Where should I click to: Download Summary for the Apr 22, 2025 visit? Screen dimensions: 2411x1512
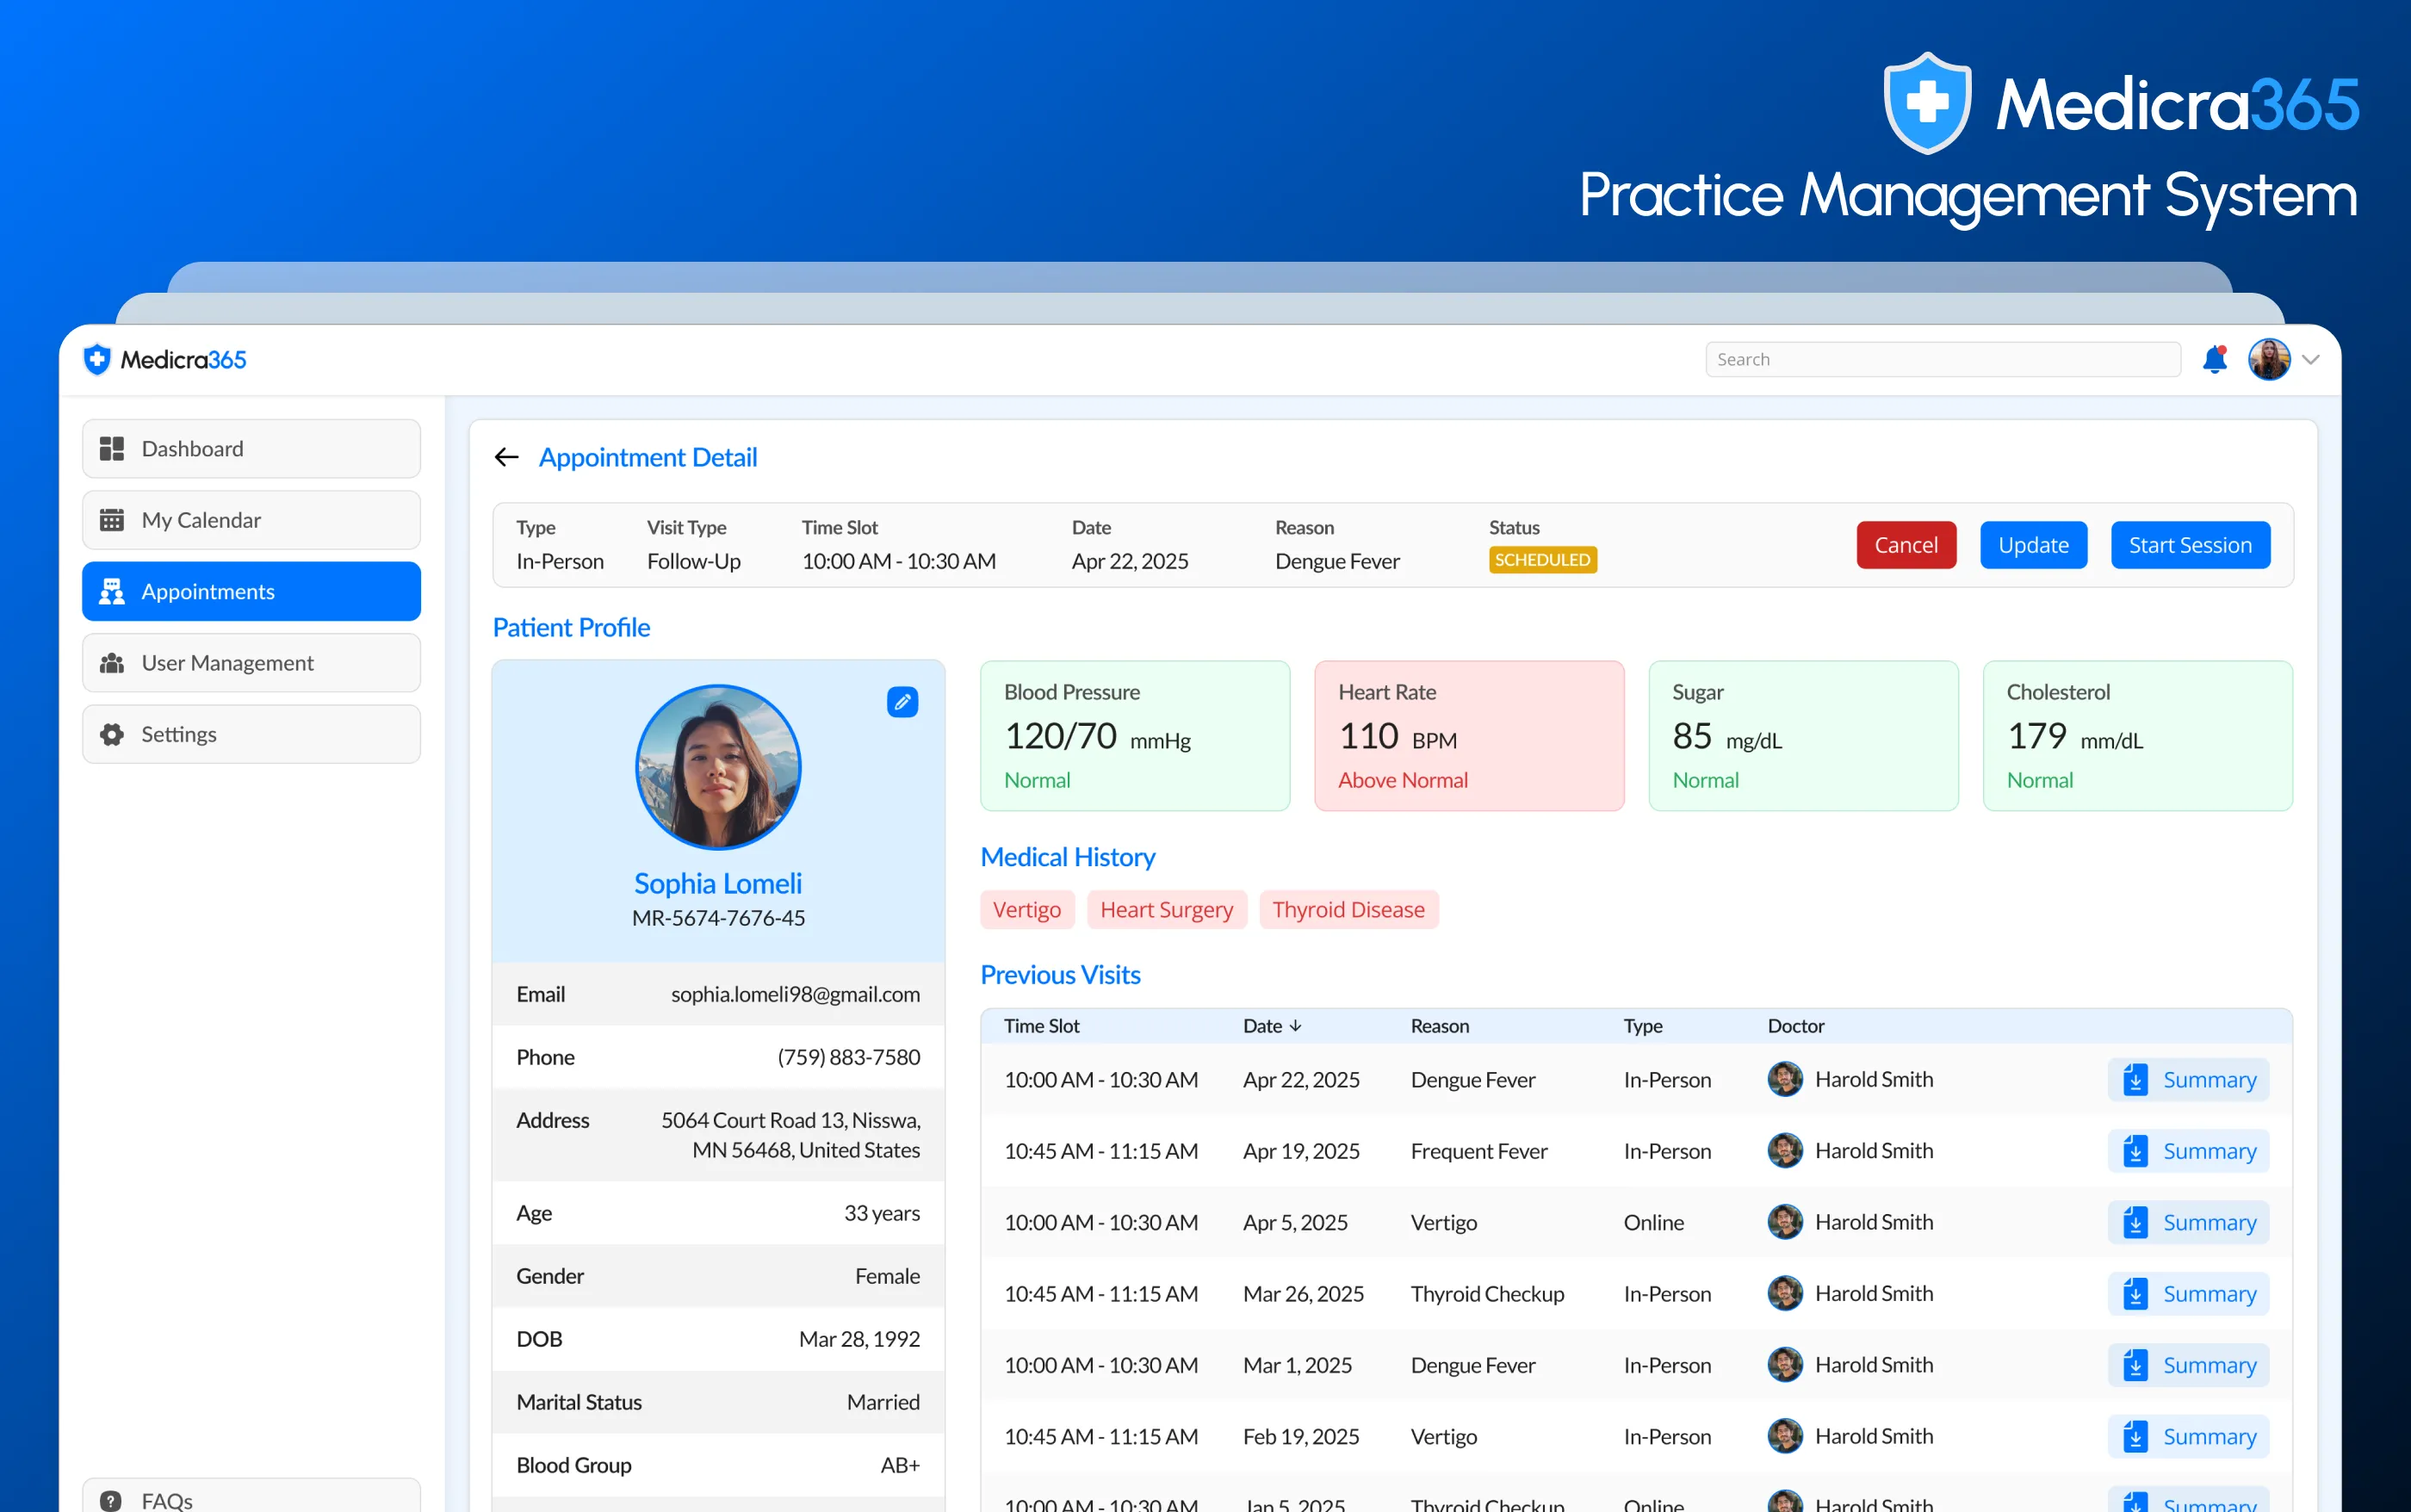(x=2188, y=1080)
